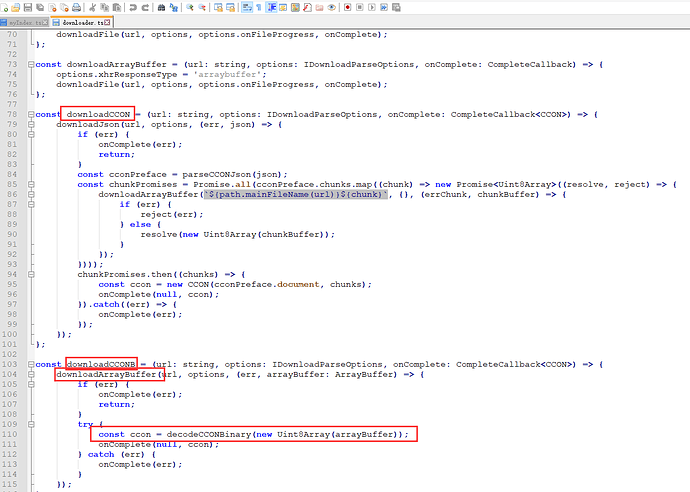The height and width of the screenshot is (492, 690).
Task: Collapse the try block at line 109
Action: pos(31,424)
